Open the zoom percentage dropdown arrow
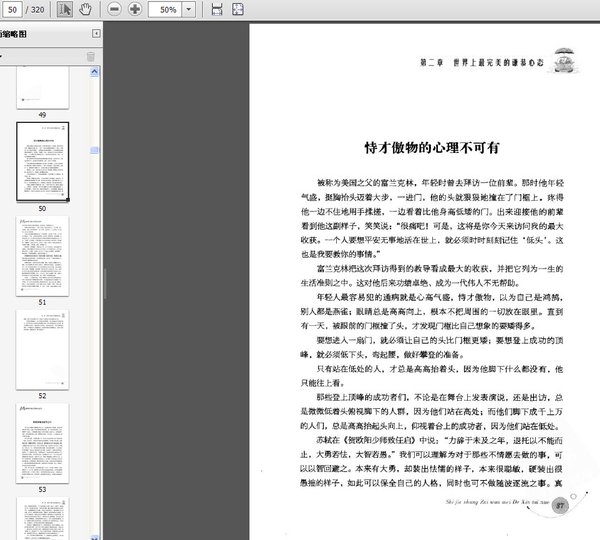The width and height of the screenshot is (600, 540). pos(189,9)
